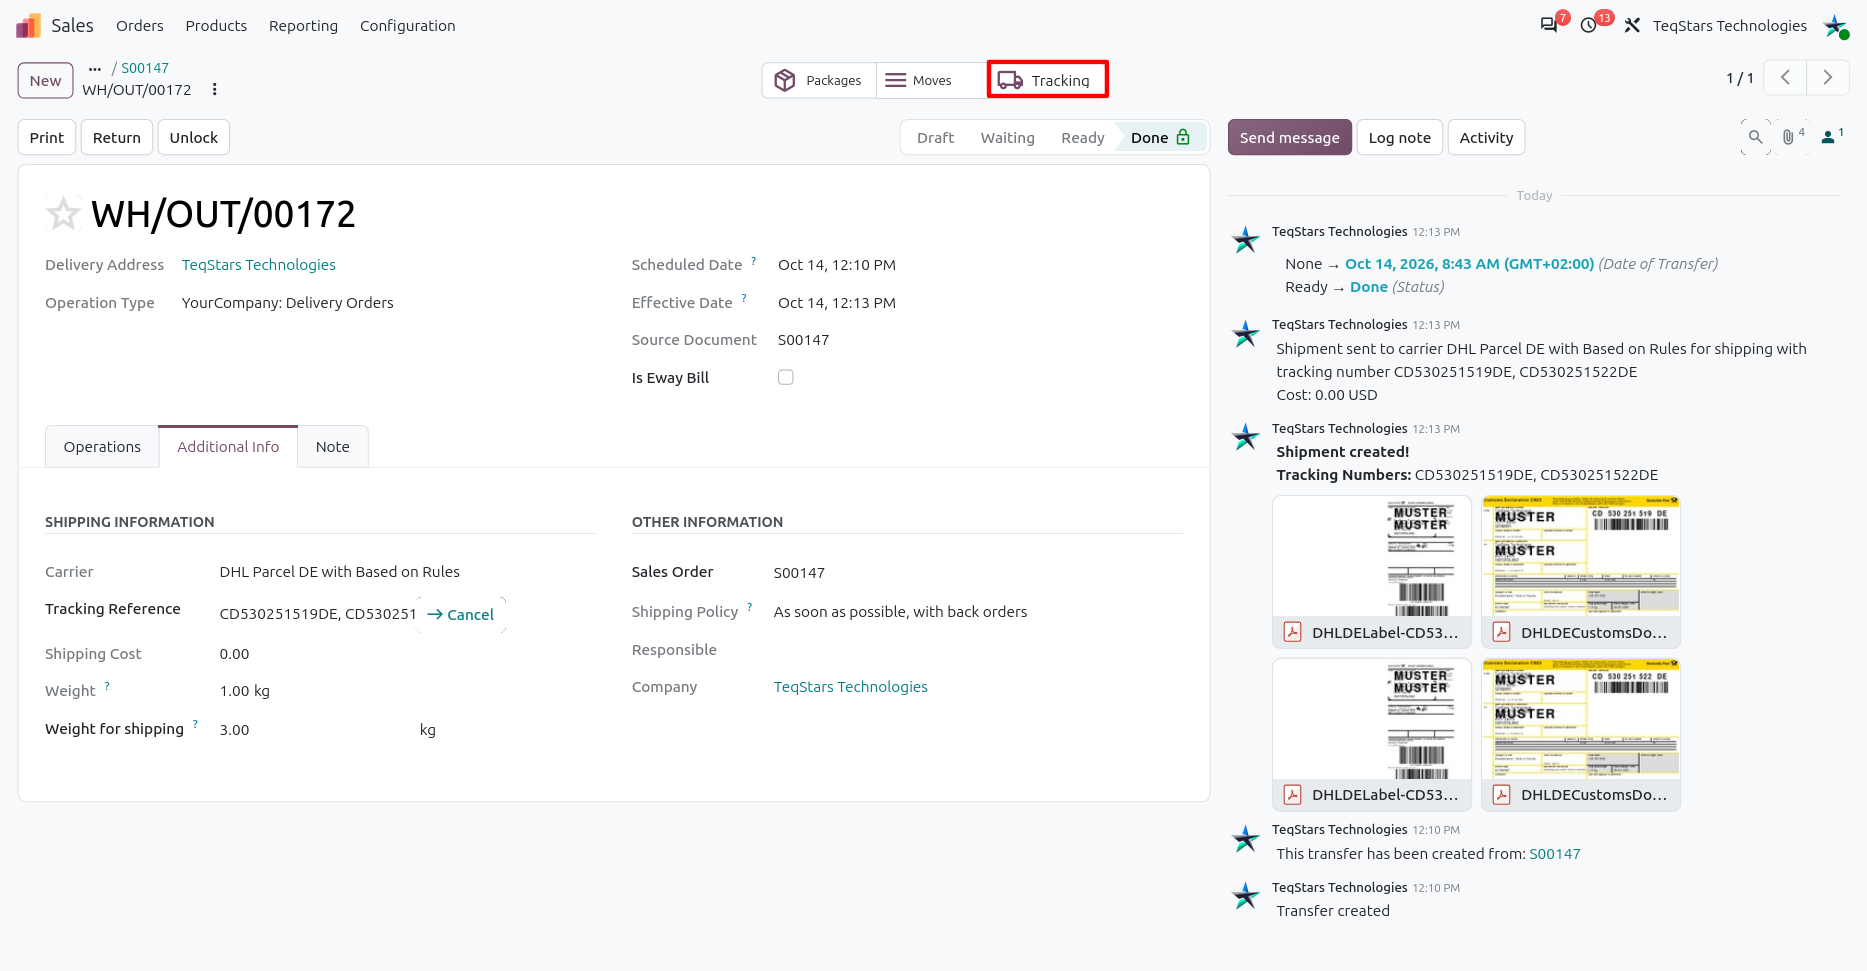The image size is (1867, 971).
Task: Open S00147 link in transfer created message
Action: click(1555, 853)
